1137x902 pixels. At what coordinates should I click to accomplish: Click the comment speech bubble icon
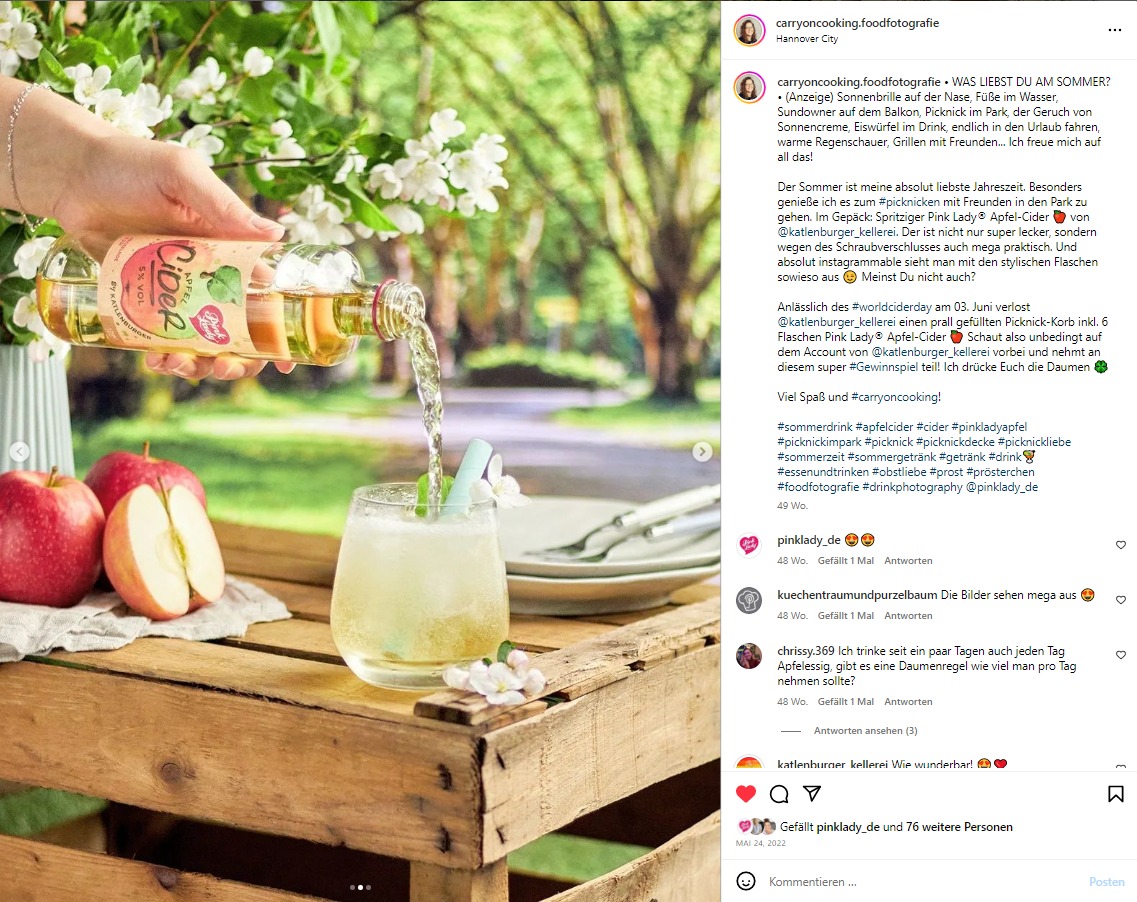tap(779, 794)
